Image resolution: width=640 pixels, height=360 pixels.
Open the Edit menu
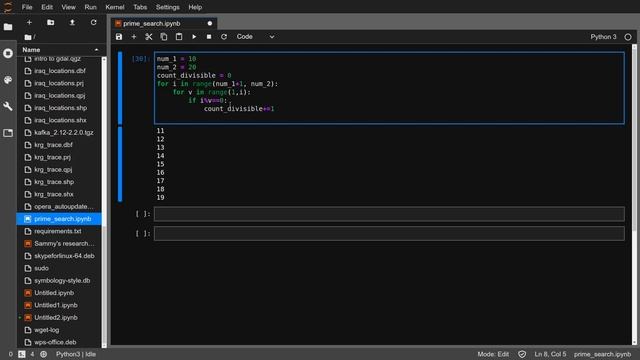(x=47, y=7)
